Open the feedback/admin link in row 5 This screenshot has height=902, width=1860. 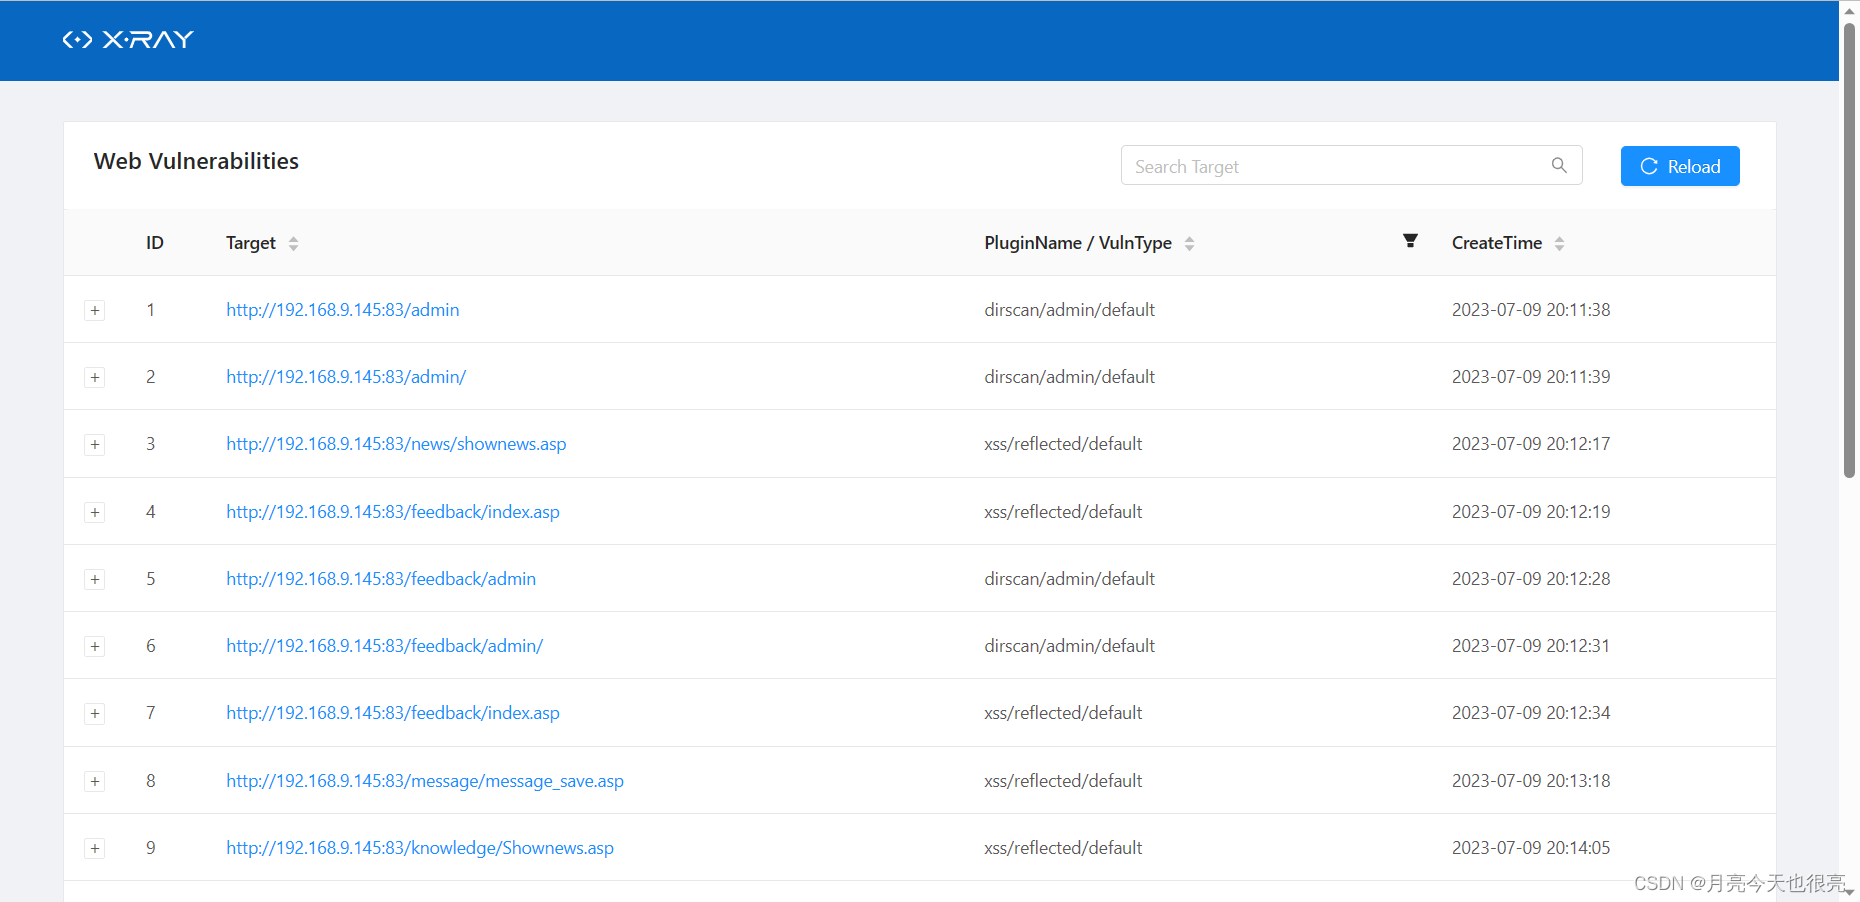[x=381, y=579]
